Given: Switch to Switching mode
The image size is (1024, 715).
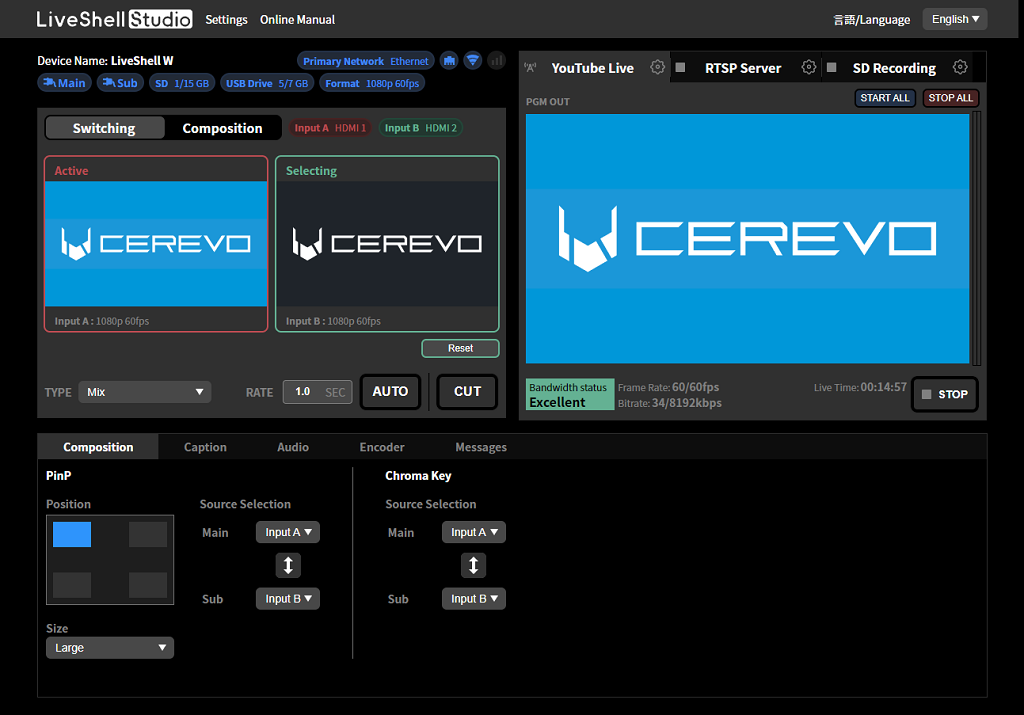Looking at the screenshot, I should point(104,127).
